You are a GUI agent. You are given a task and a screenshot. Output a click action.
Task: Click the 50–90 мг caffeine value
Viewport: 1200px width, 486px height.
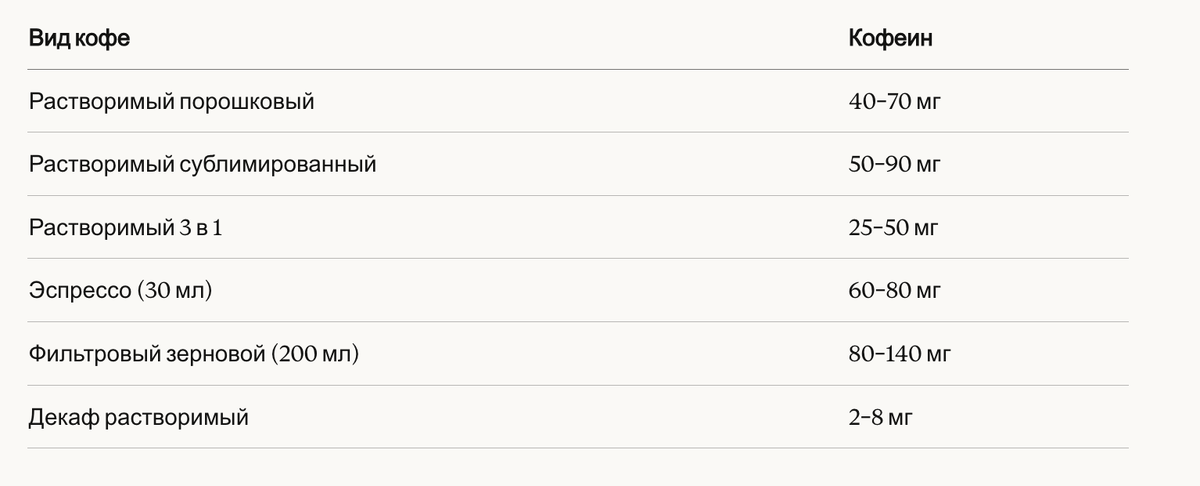895,165
